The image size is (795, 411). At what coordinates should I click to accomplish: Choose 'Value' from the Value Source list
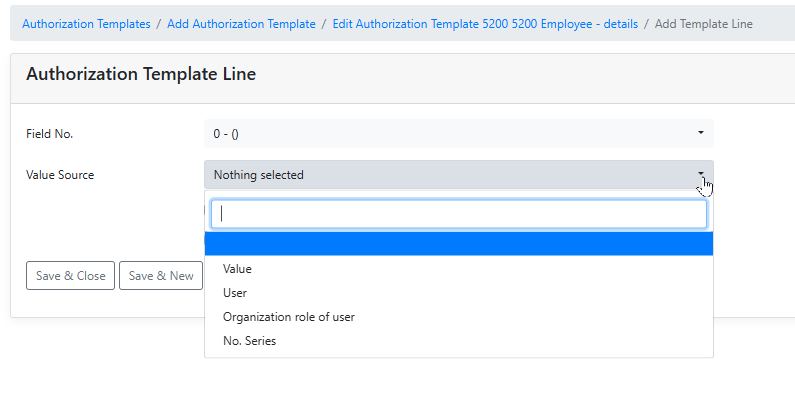point(238,269)
